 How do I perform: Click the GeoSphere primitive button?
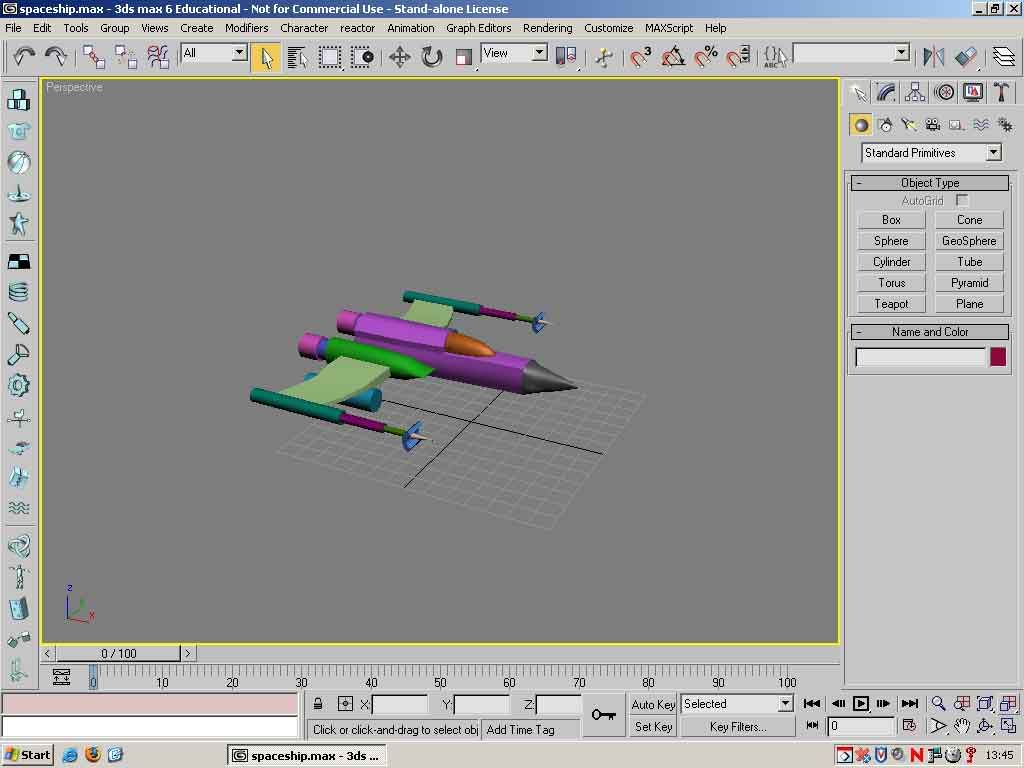coord(969,241)
